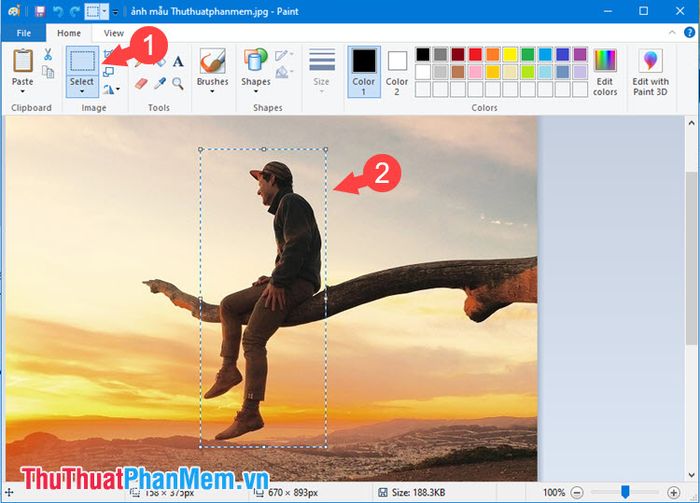The height and width of the screenshot is (503, 700).
Task: Minimize the Paint window
Action: [608, 11]
